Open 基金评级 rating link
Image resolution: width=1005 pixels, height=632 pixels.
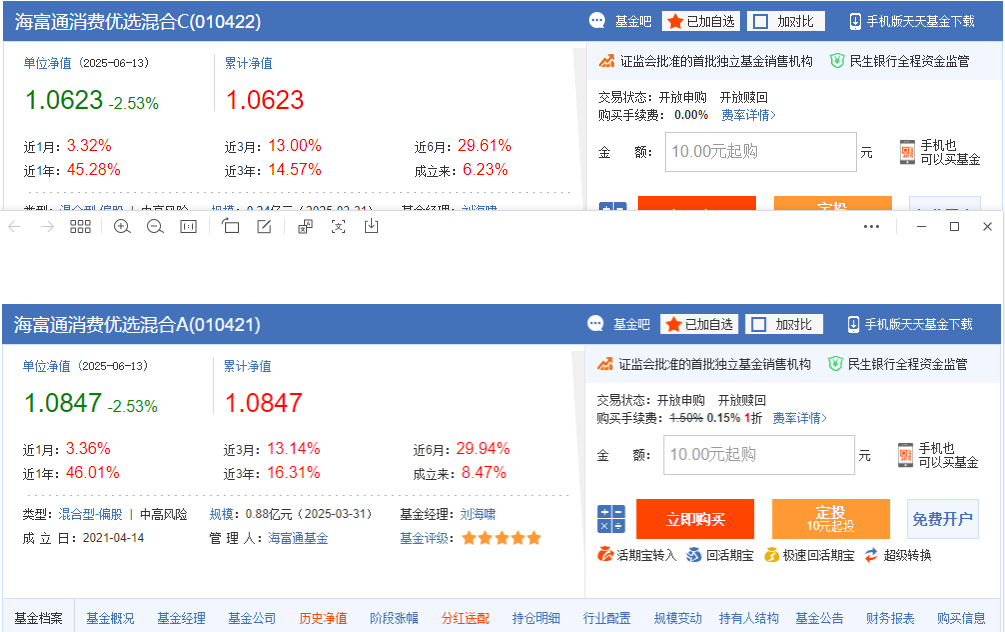423,538
